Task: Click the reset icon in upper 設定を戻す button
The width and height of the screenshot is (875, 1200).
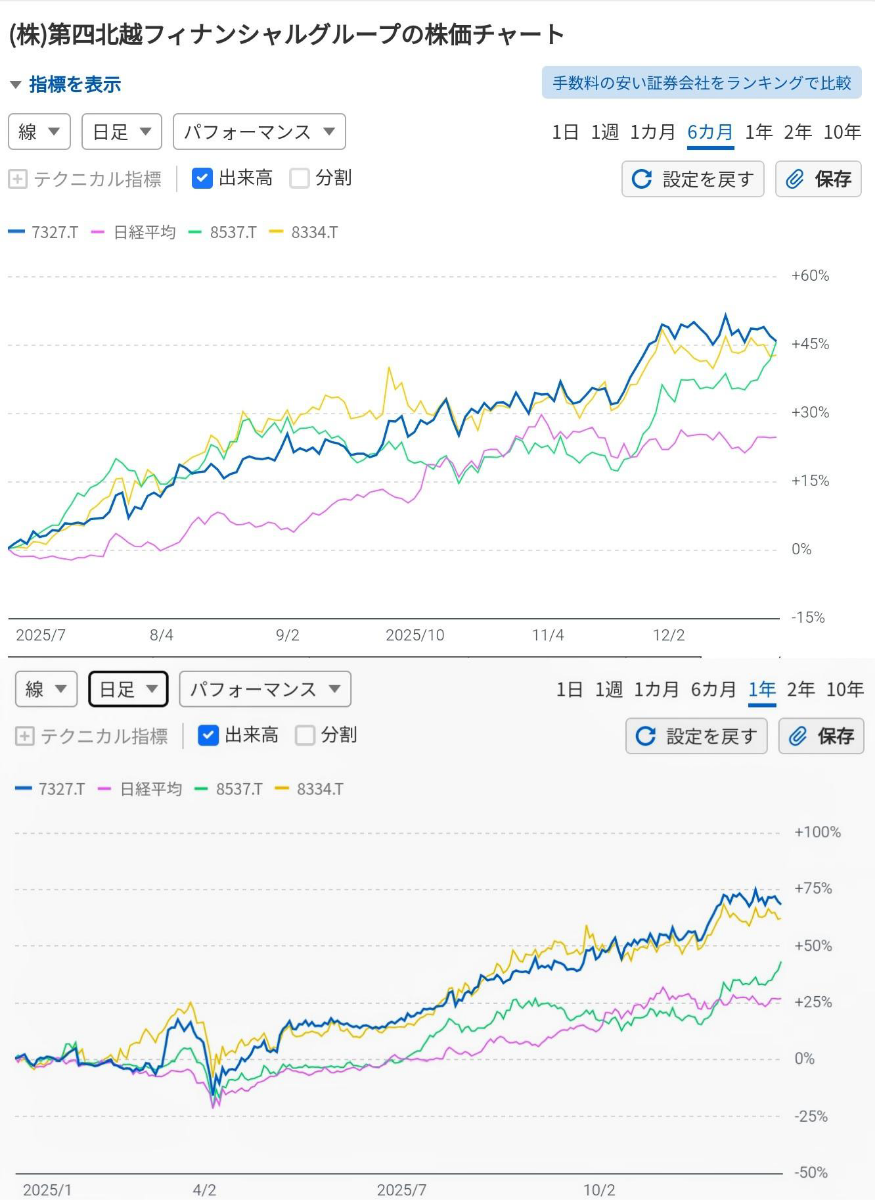Action: tap(642, 179)
